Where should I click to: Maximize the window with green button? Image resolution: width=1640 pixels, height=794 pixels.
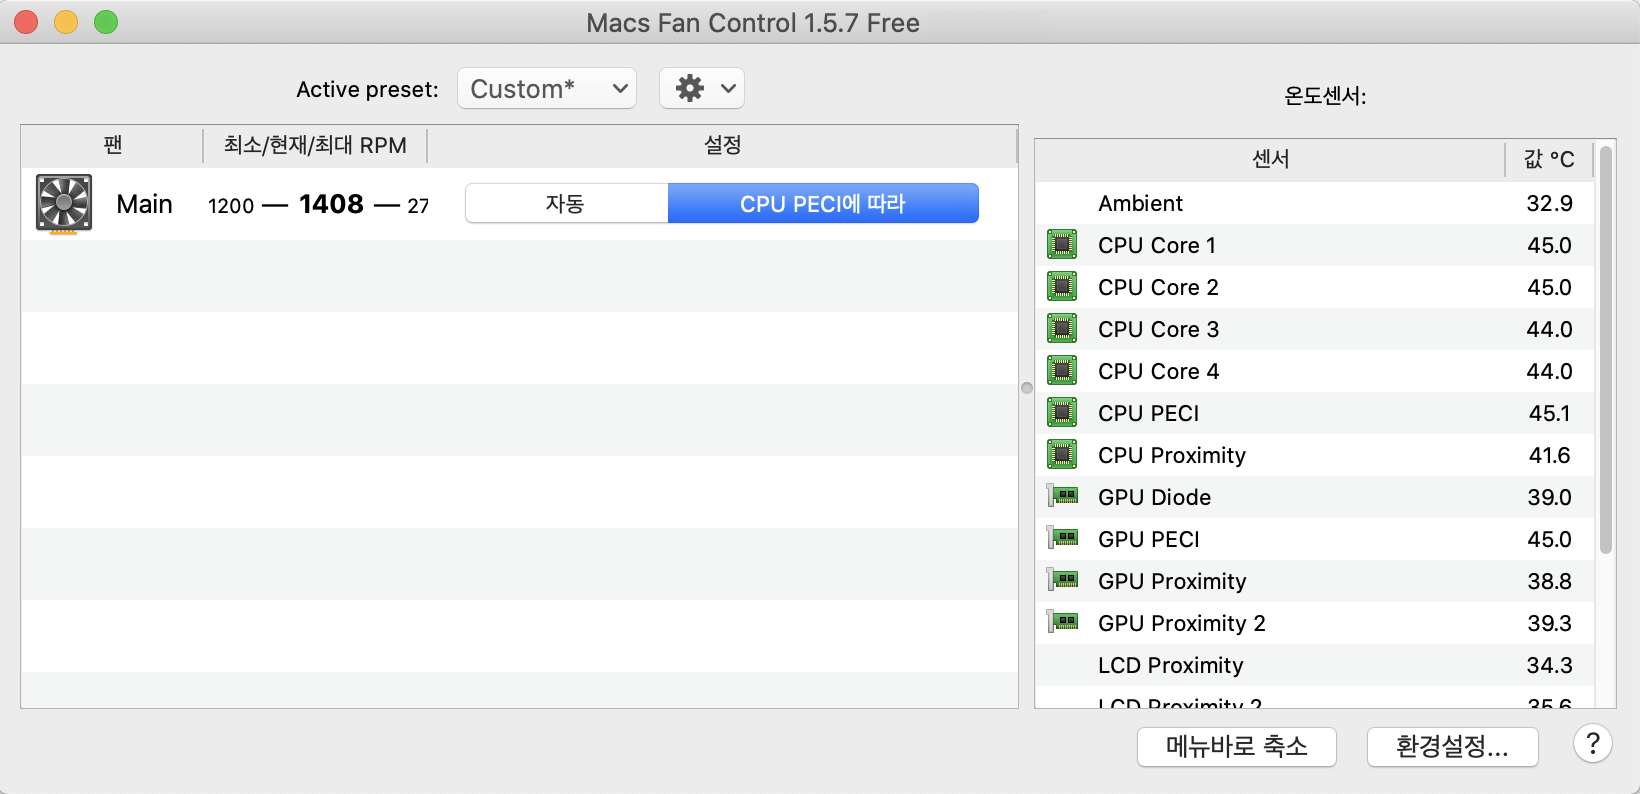tap(106, 22)
